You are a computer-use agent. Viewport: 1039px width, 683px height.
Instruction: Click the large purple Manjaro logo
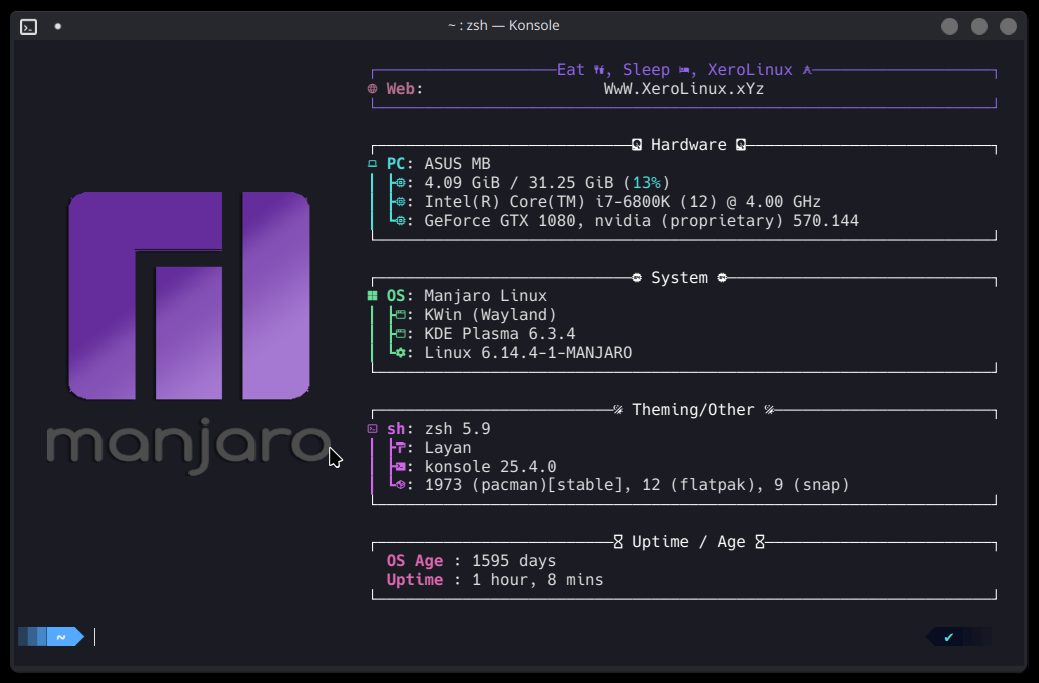(188, 296)
